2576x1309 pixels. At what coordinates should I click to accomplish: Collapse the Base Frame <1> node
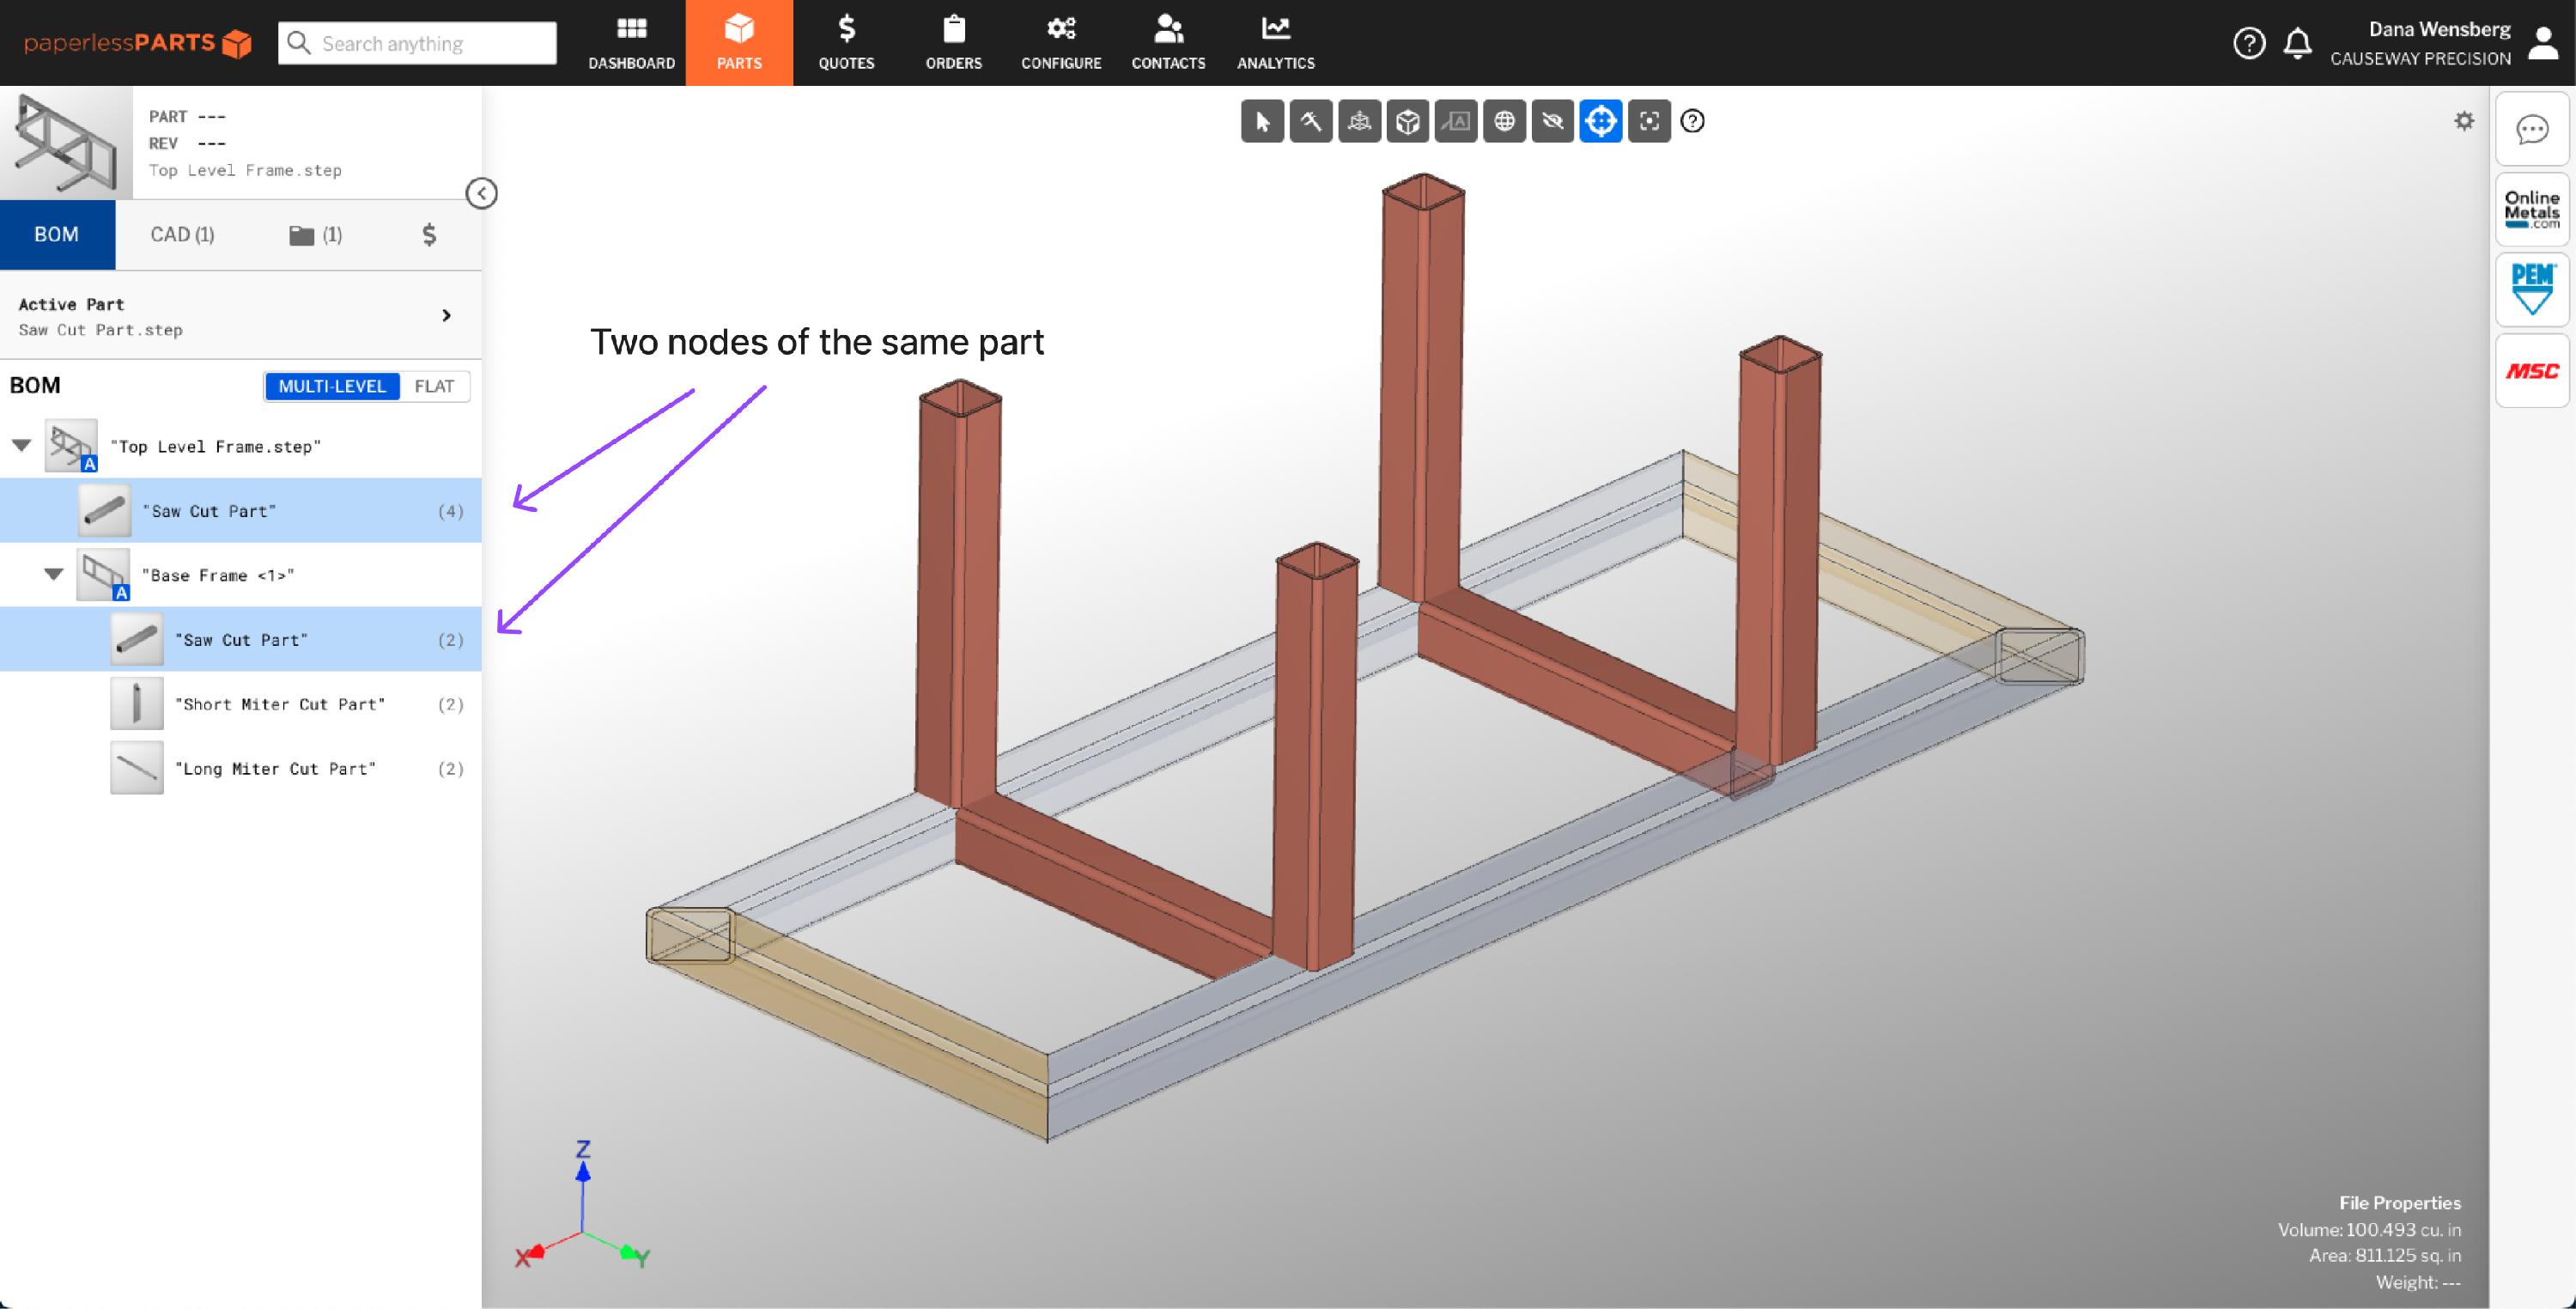(54, 574)
